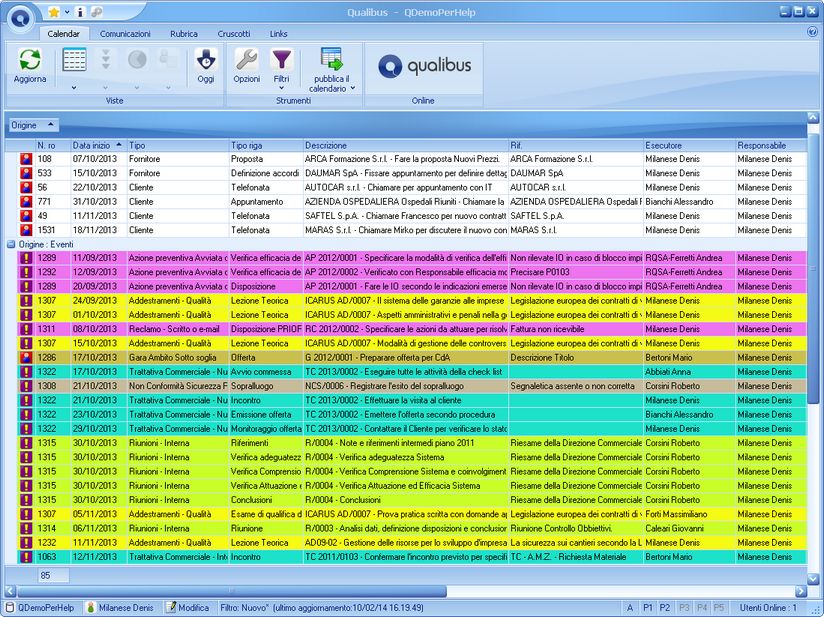The height and width of the screenshot is (617, 824).
Task: Click the exclamation icon on row 1311
Action: tap(26, 329)
